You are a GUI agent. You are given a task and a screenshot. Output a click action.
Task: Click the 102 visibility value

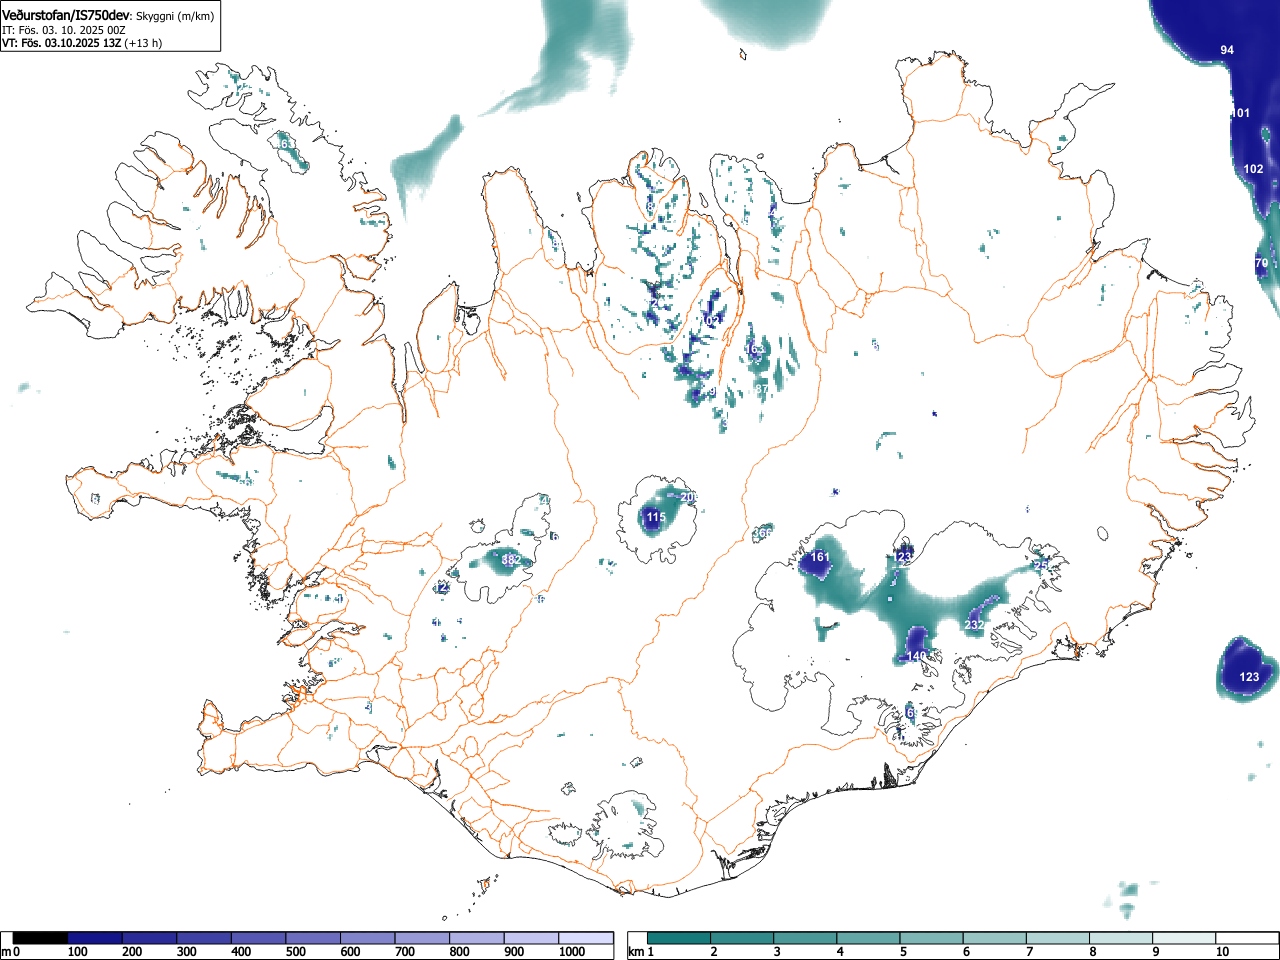1253,169
